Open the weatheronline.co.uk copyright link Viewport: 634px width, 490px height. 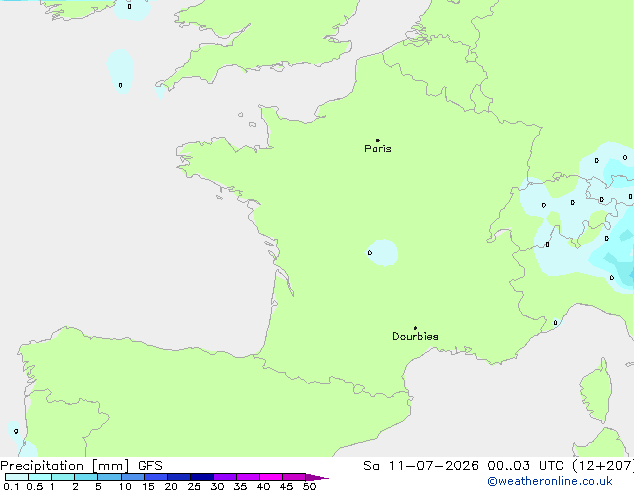coord(550,481)
